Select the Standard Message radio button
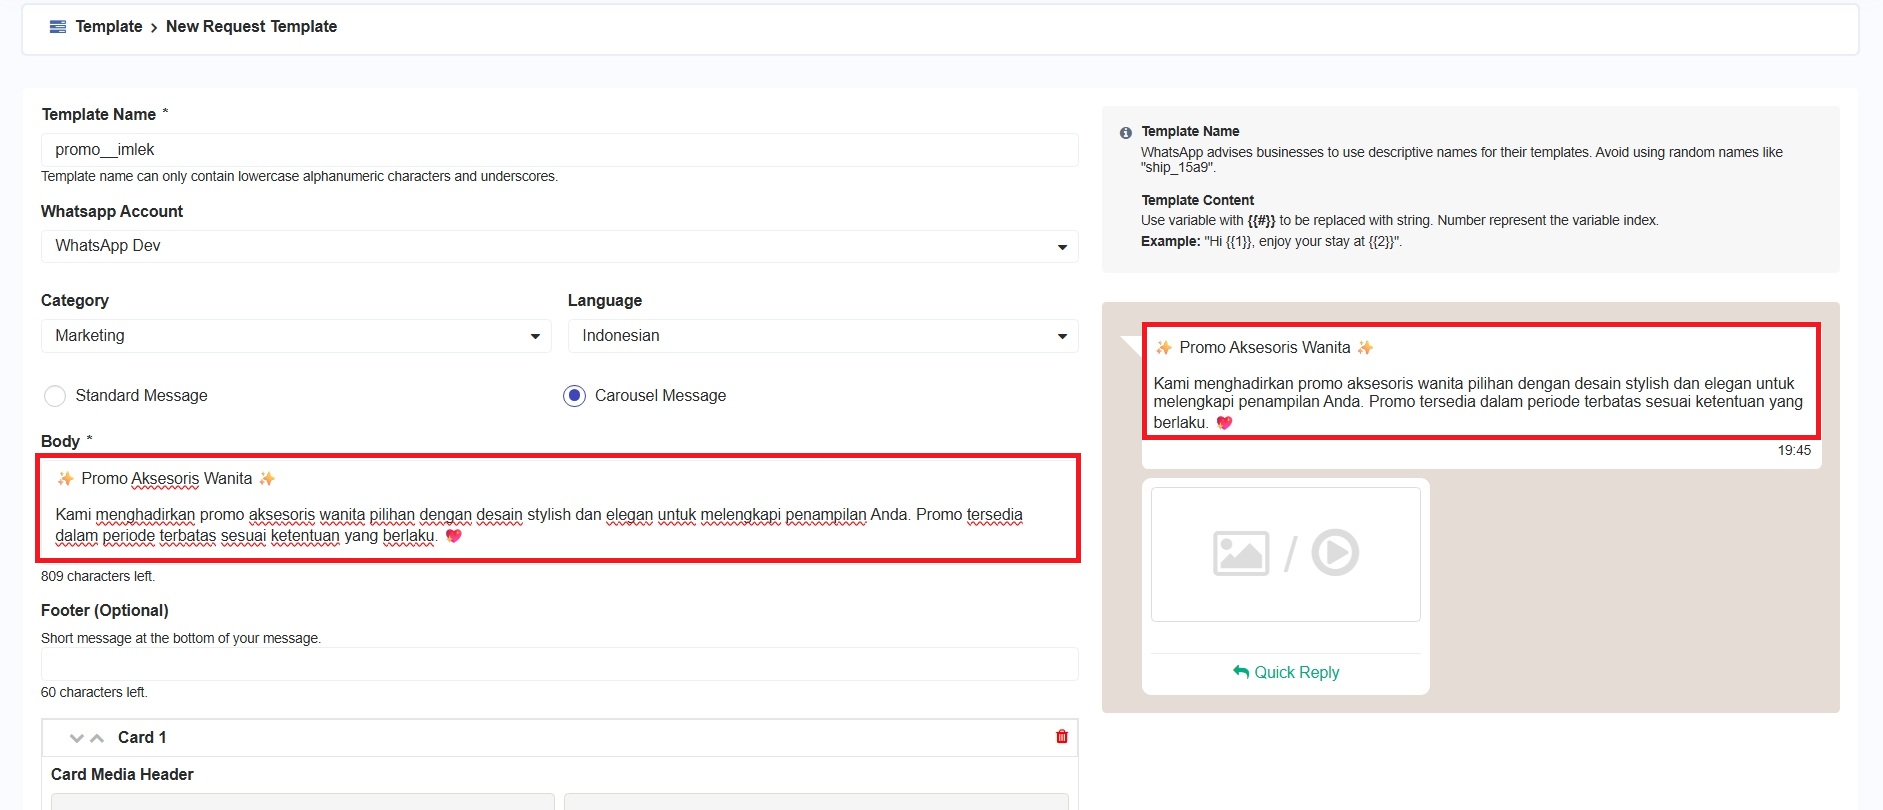 point(55,396)
